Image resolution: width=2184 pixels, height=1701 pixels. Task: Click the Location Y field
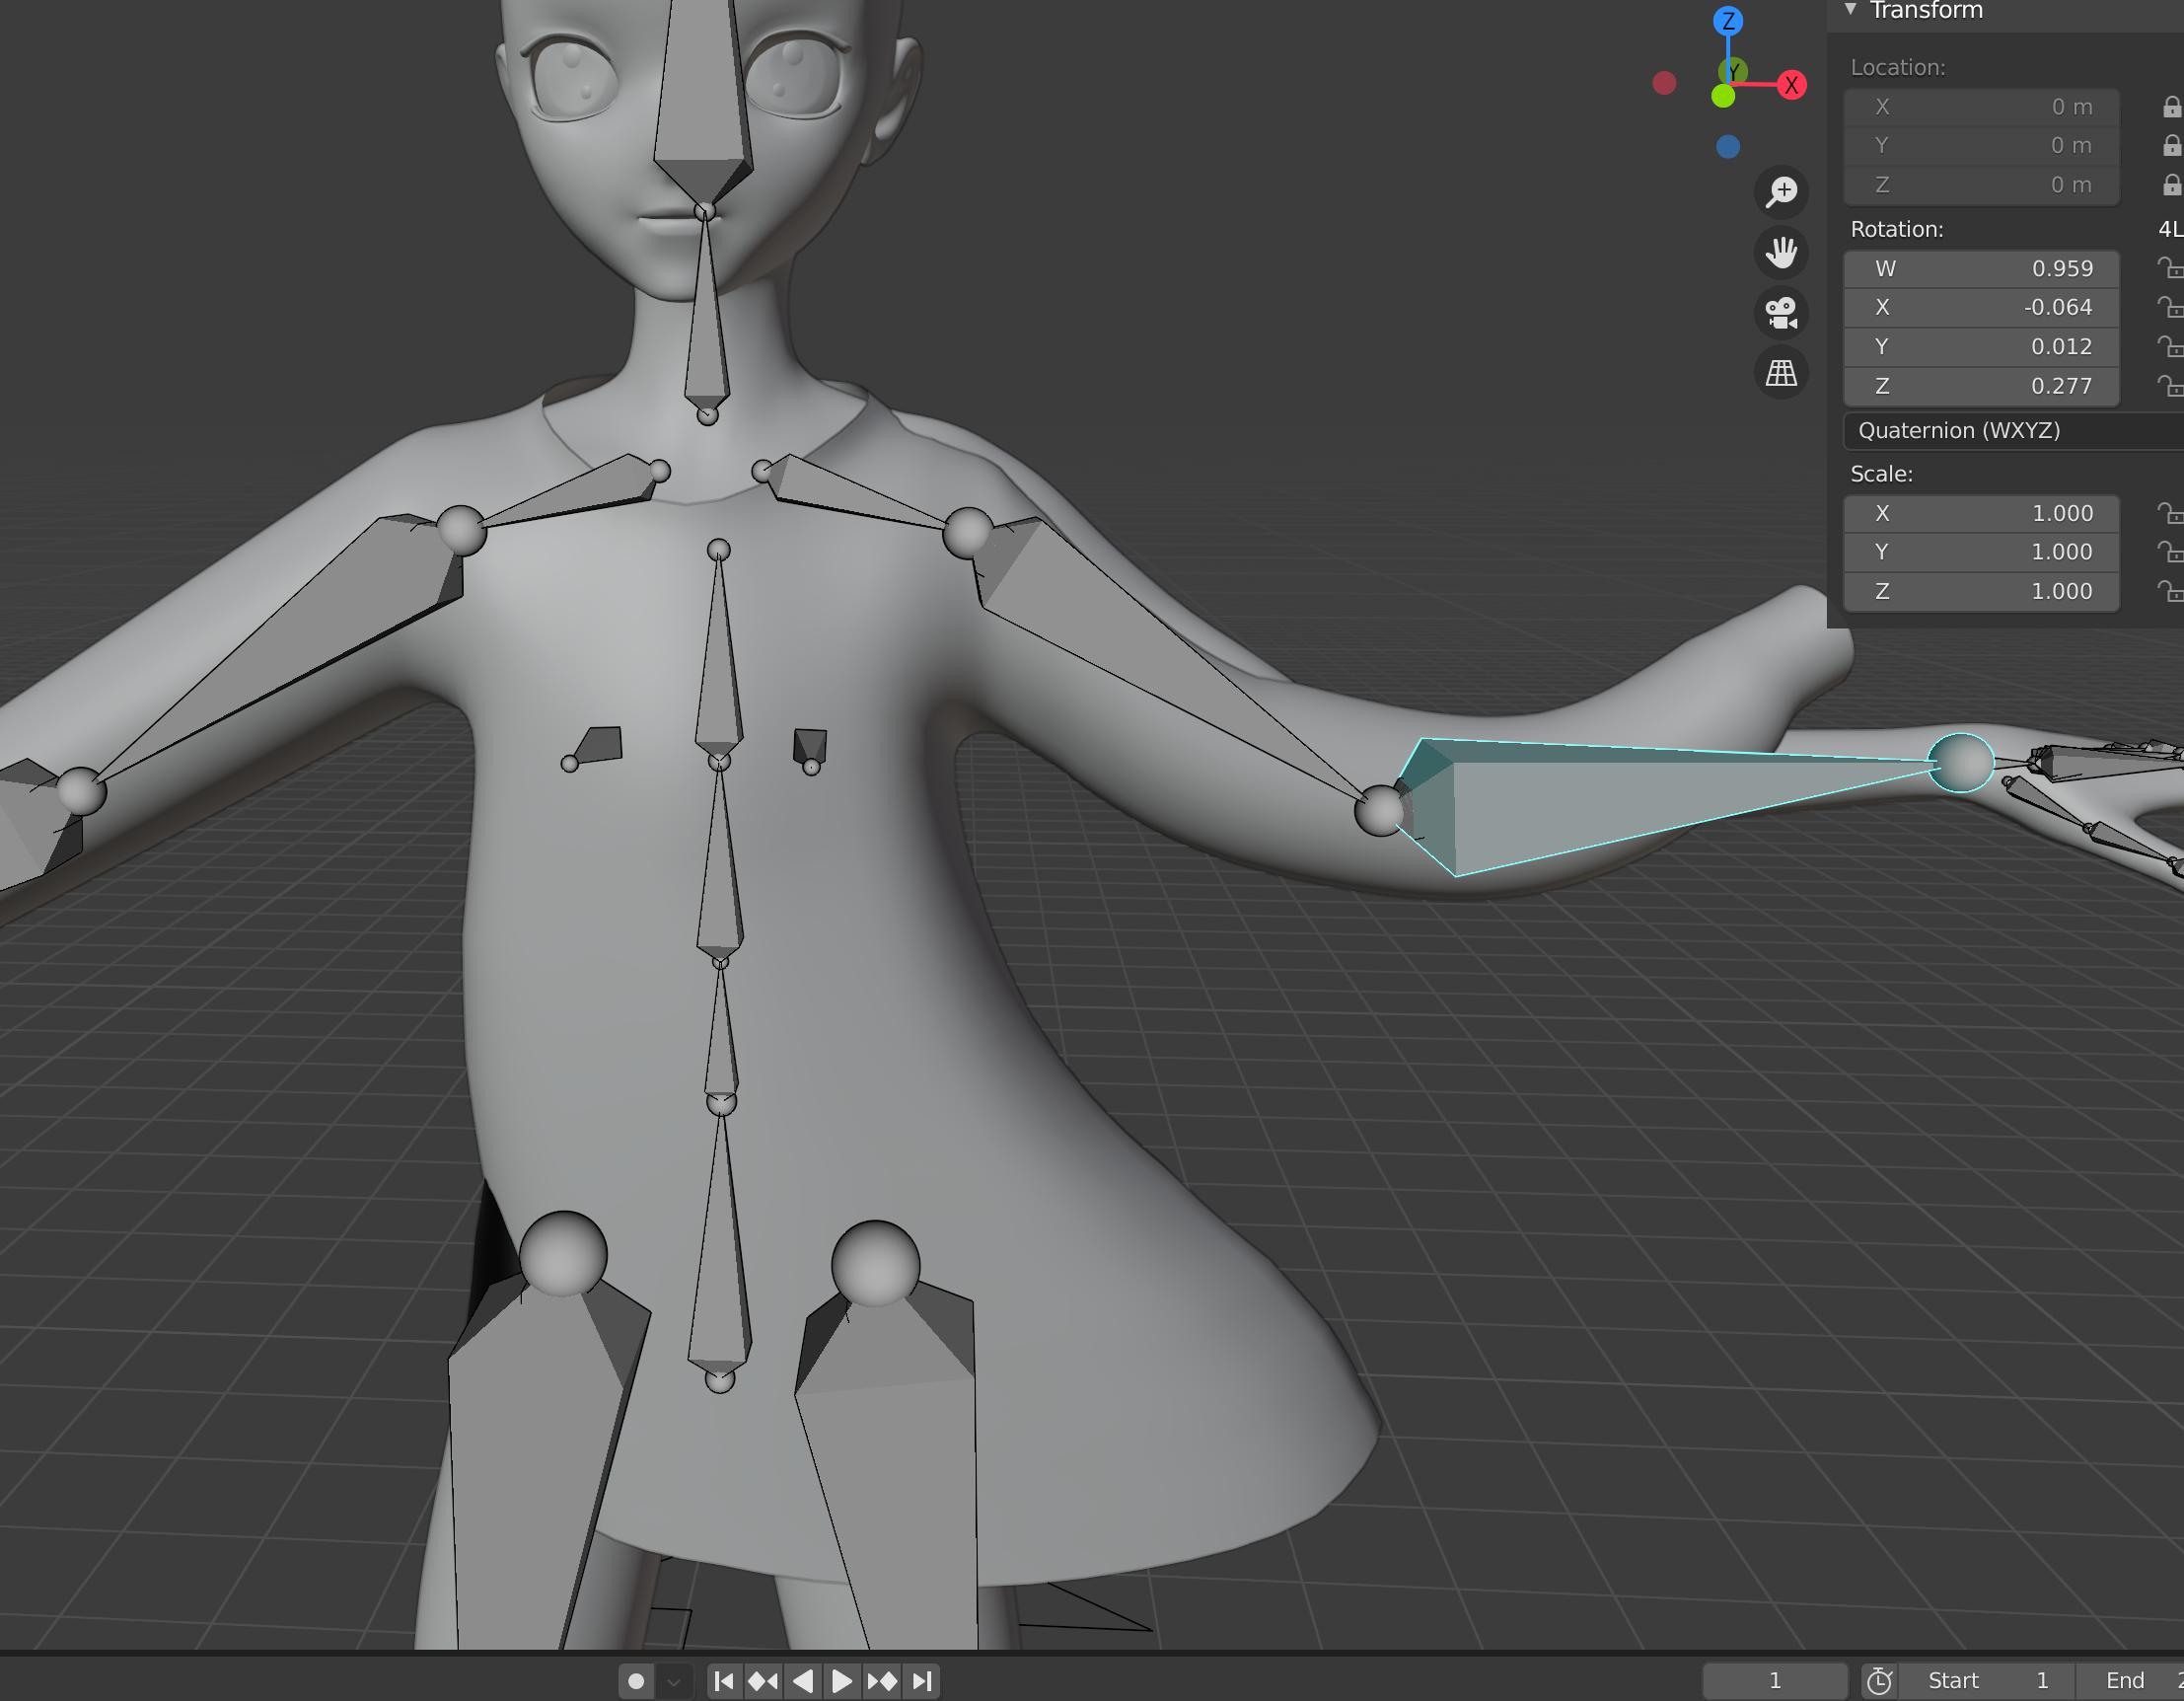point(1981,146)
